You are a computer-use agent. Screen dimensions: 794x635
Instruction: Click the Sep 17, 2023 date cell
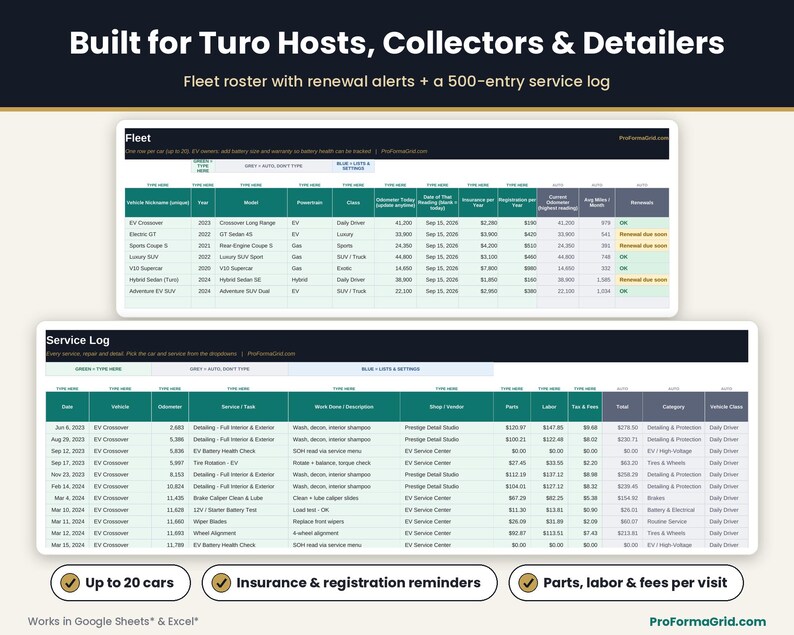tap(67, 463)
